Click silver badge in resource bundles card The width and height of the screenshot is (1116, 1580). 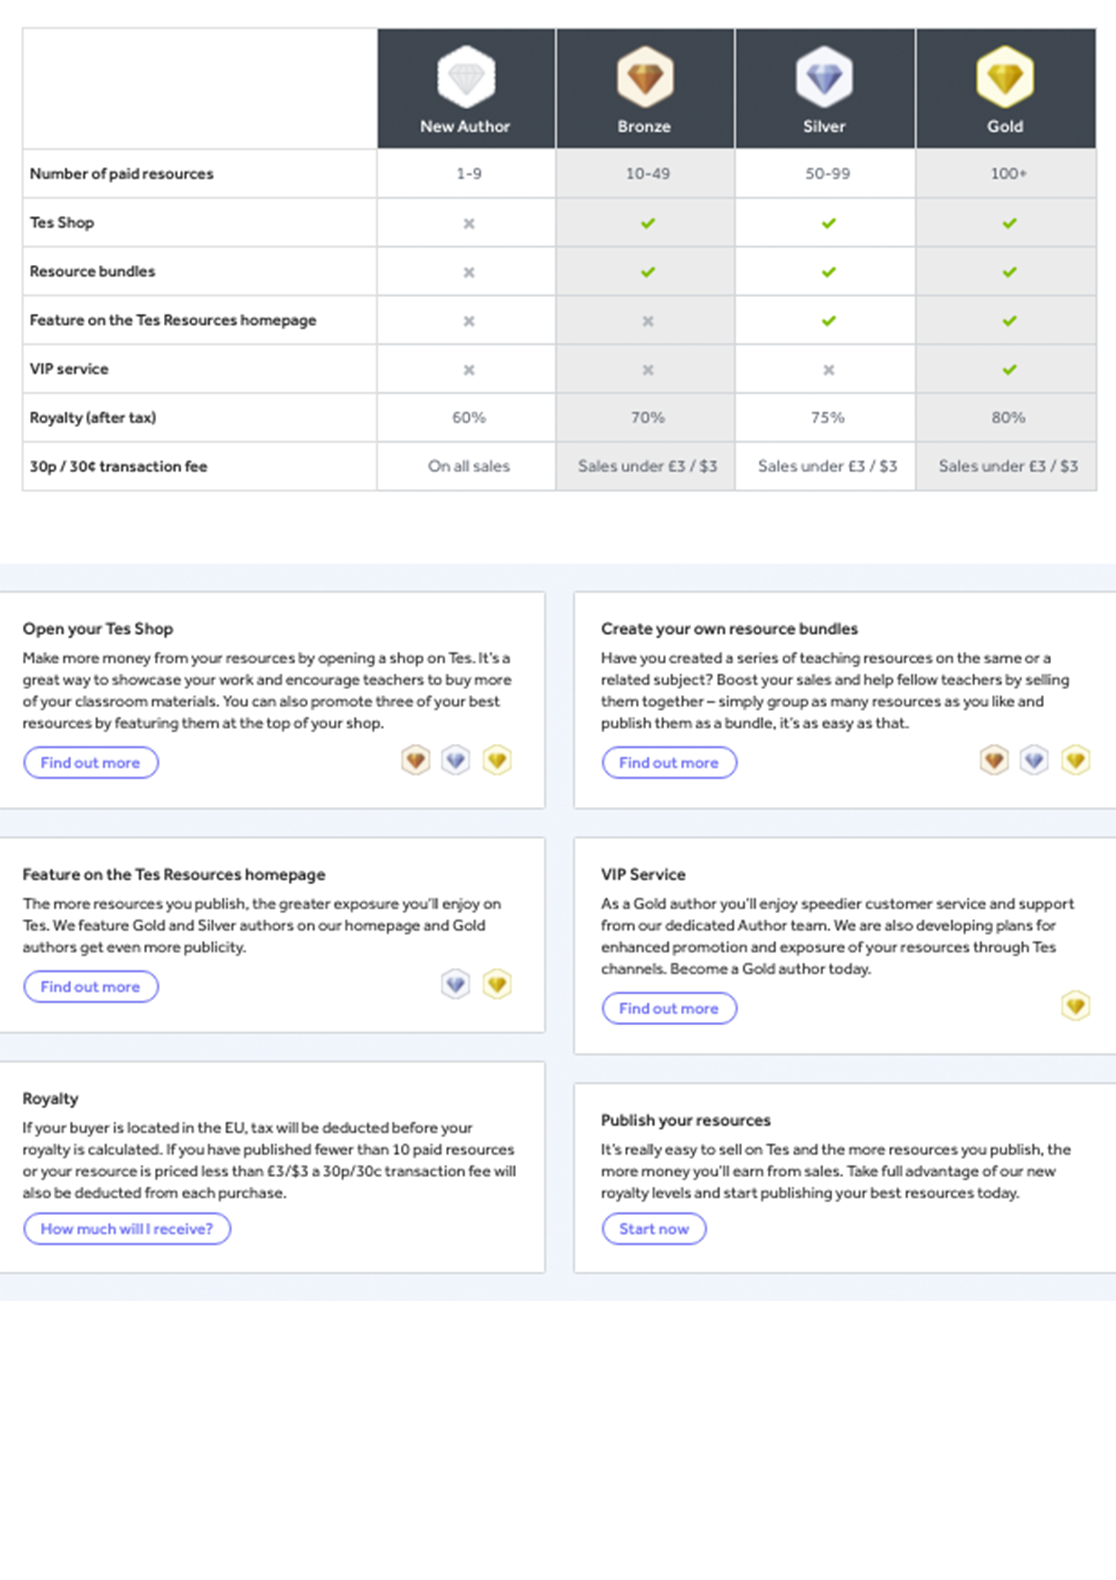pos(1034,761)
